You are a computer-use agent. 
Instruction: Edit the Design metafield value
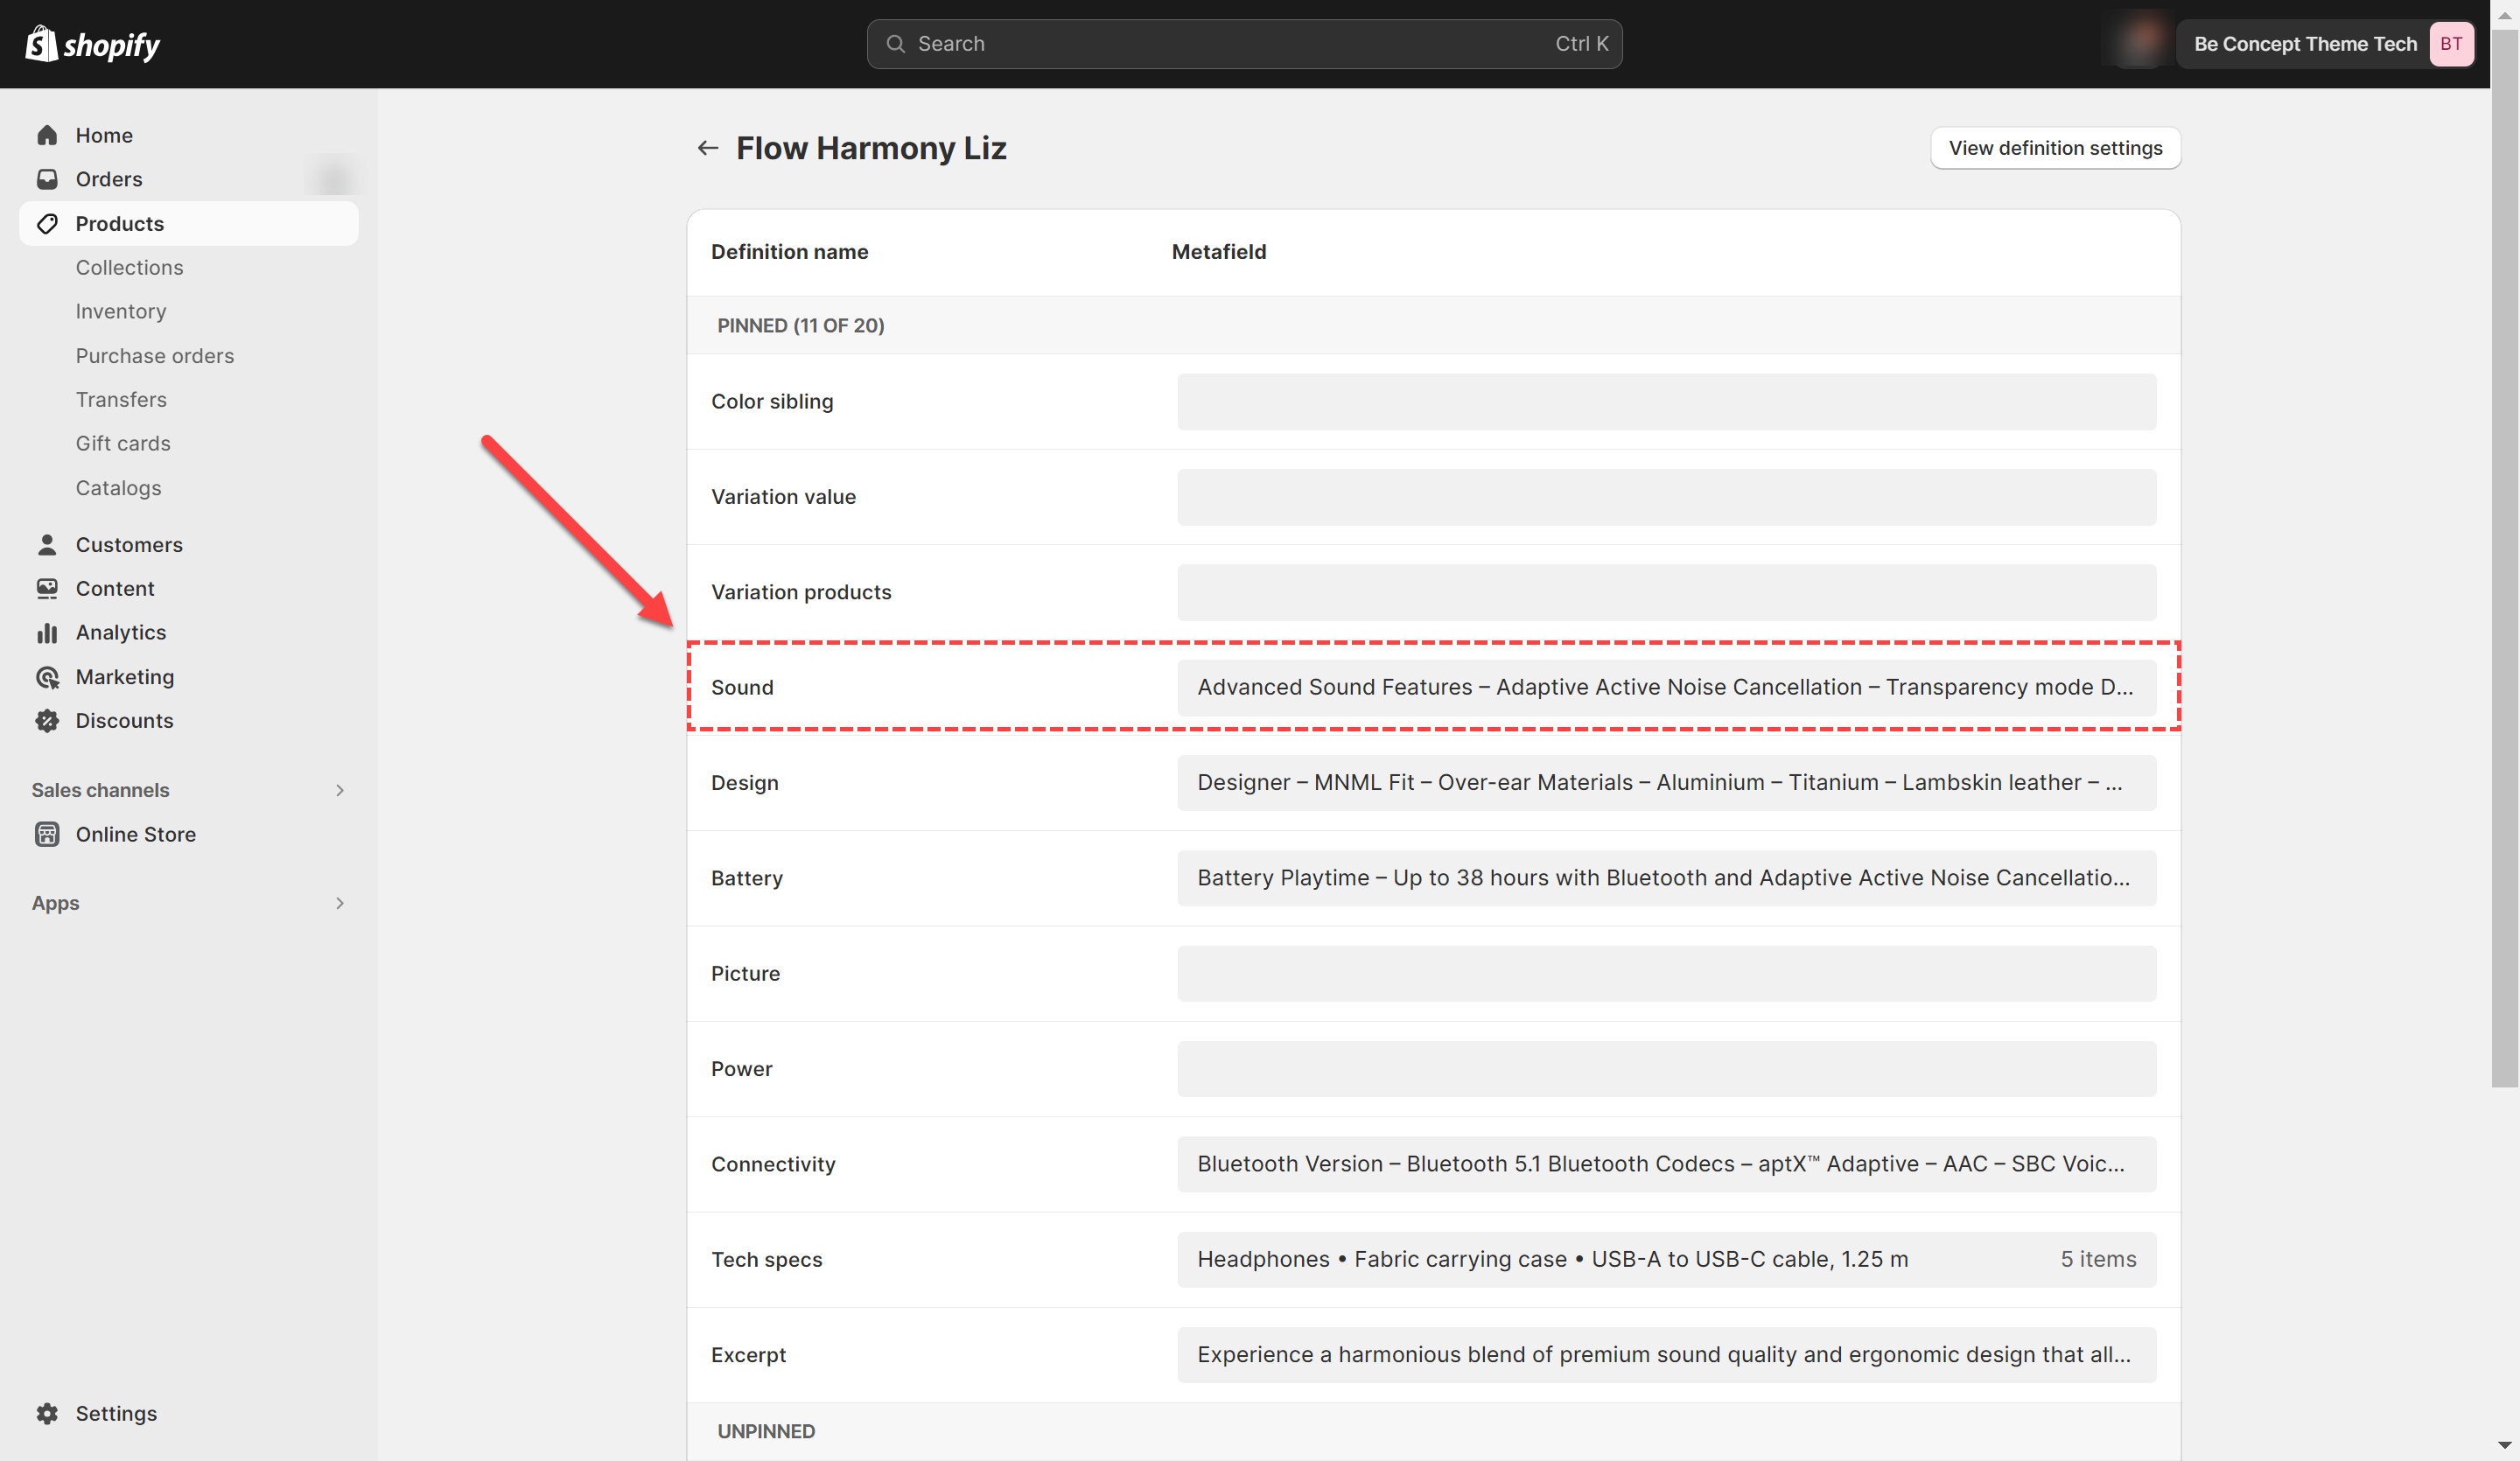tap(1666, 783)
